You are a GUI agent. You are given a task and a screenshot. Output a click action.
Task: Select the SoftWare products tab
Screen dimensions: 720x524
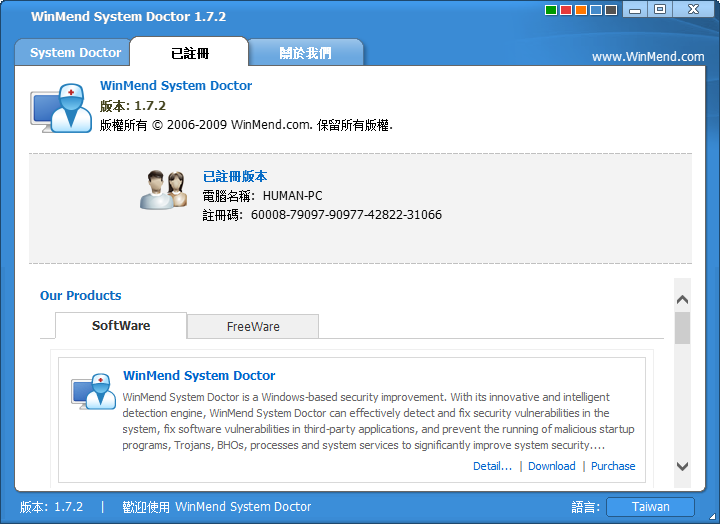(121, 326)
